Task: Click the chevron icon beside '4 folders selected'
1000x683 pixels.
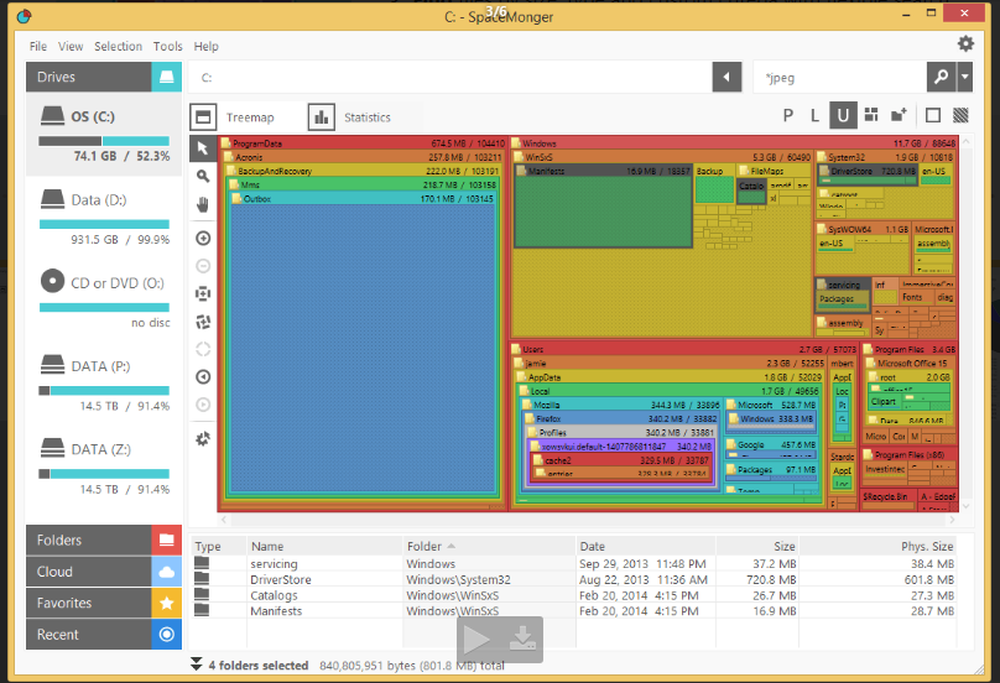Action: pos(196,665)
